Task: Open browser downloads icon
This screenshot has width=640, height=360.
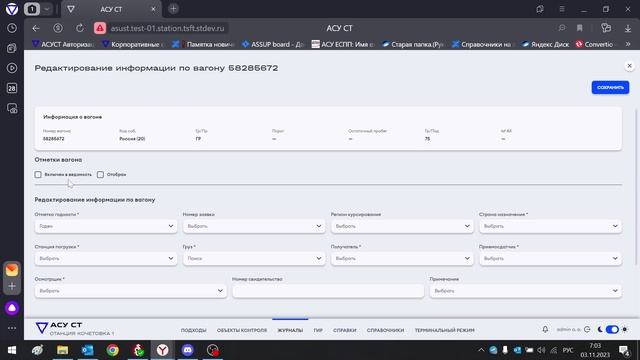Action: tap(628, 28)
